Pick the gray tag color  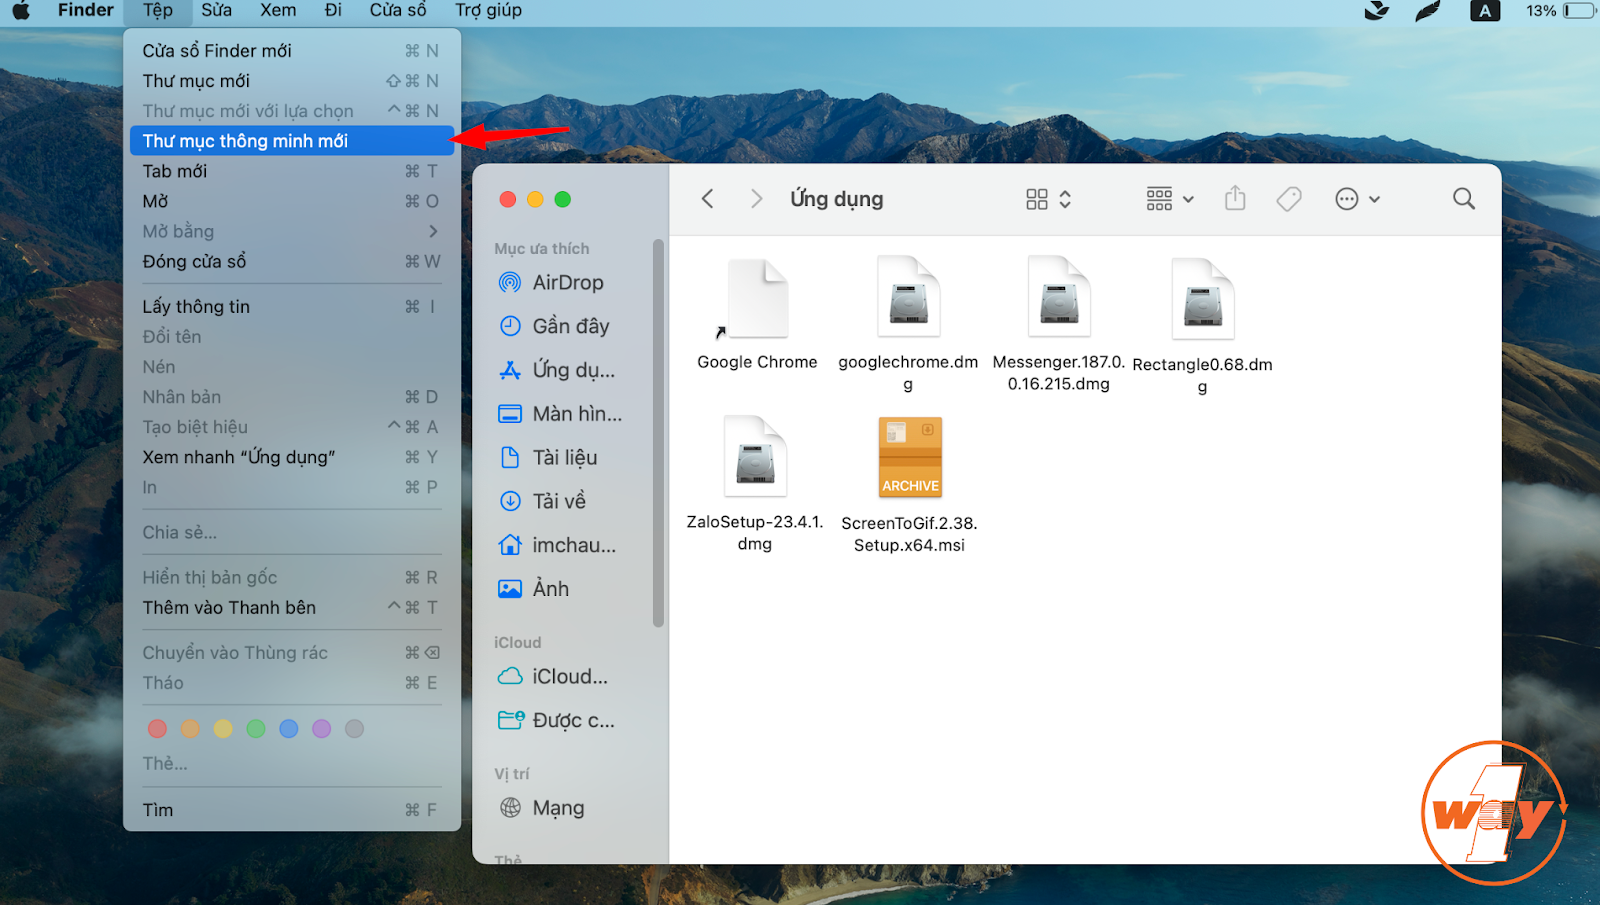click(x=354, y=729)
